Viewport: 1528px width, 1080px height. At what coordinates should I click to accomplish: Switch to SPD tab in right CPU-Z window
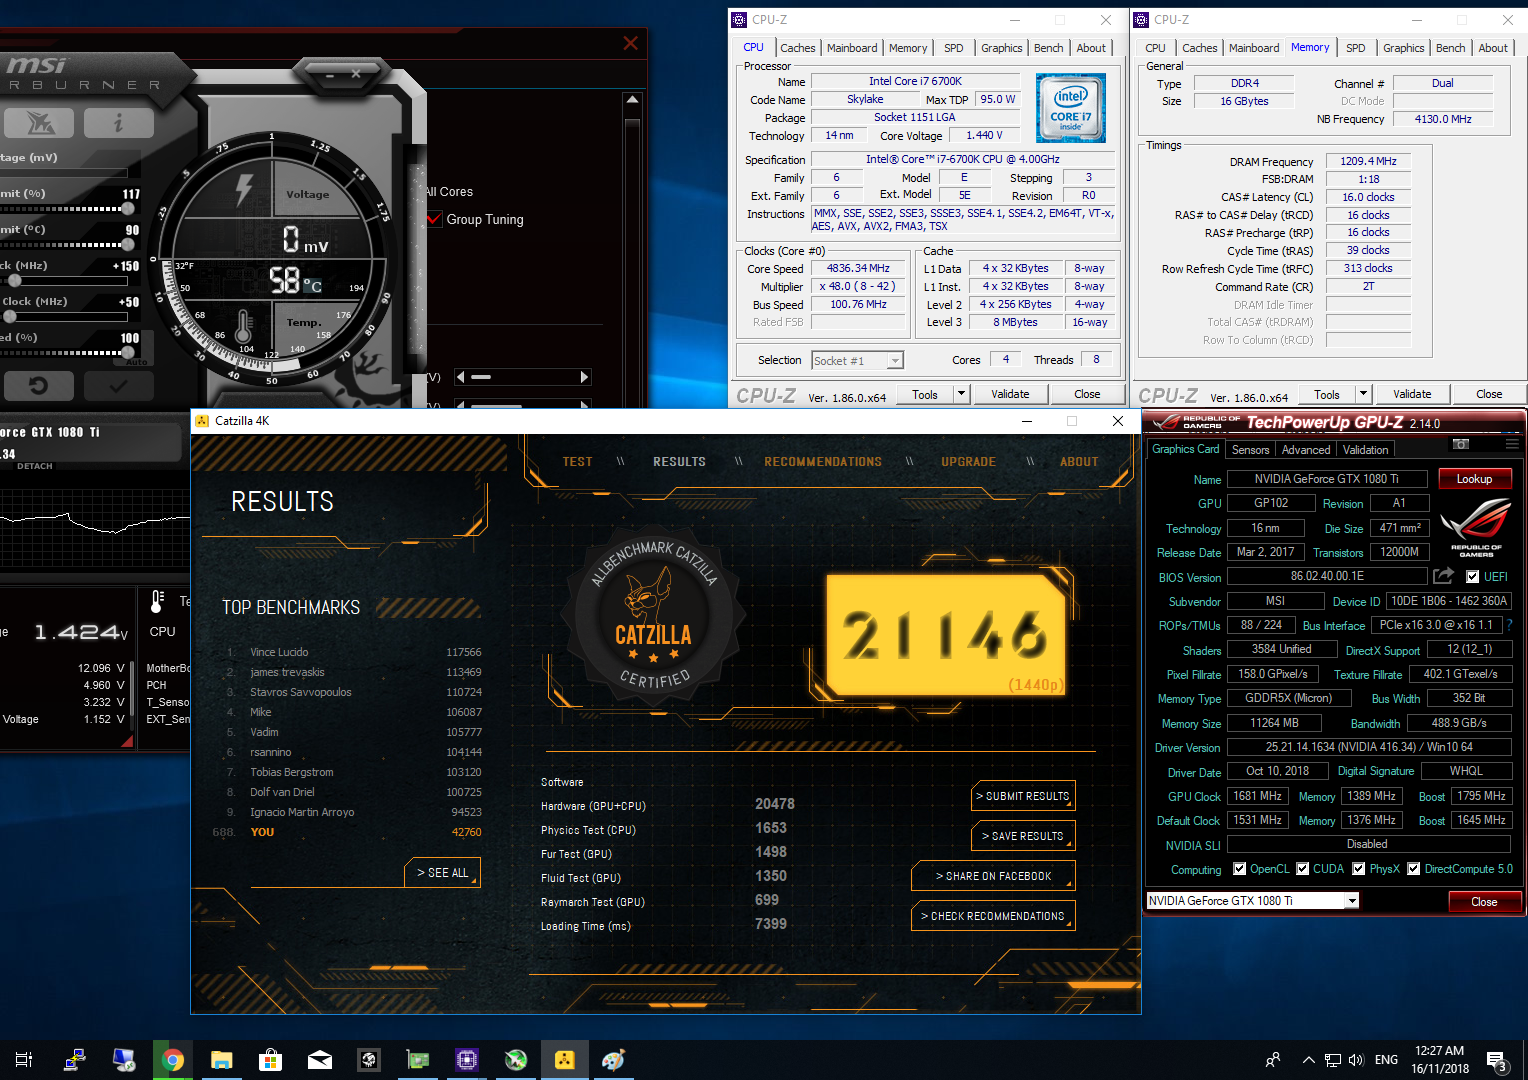coord(1355,48)
